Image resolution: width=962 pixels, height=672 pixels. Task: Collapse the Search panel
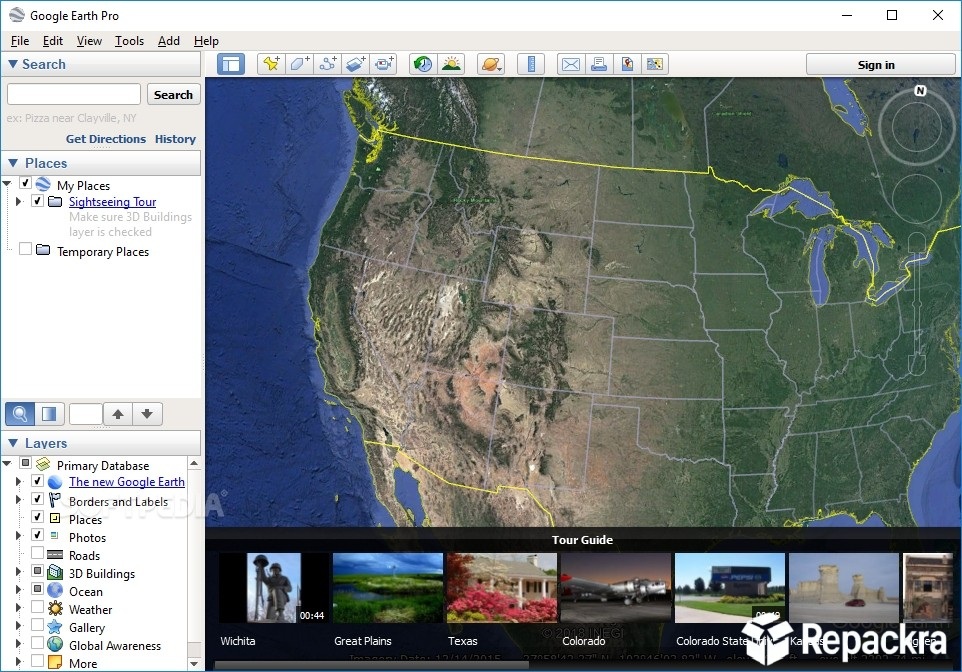click(x=12, y=64)
